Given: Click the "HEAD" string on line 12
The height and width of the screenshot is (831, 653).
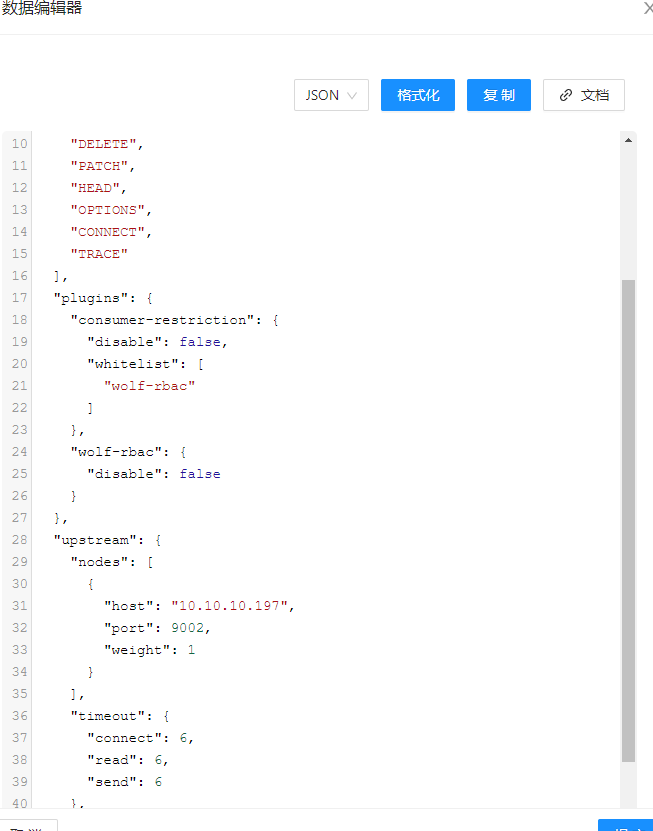Looking at the screenshot, I should click(95, 188).
